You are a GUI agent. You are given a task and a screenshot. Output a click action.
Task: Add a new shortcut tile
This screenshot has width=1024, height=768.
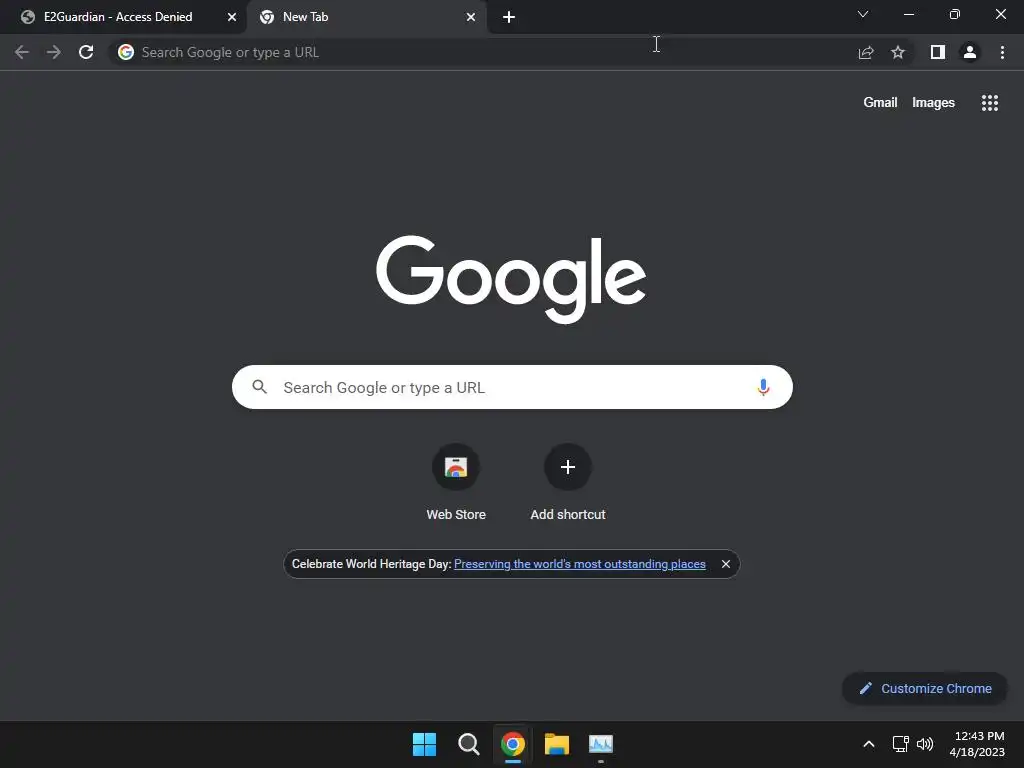568,483
